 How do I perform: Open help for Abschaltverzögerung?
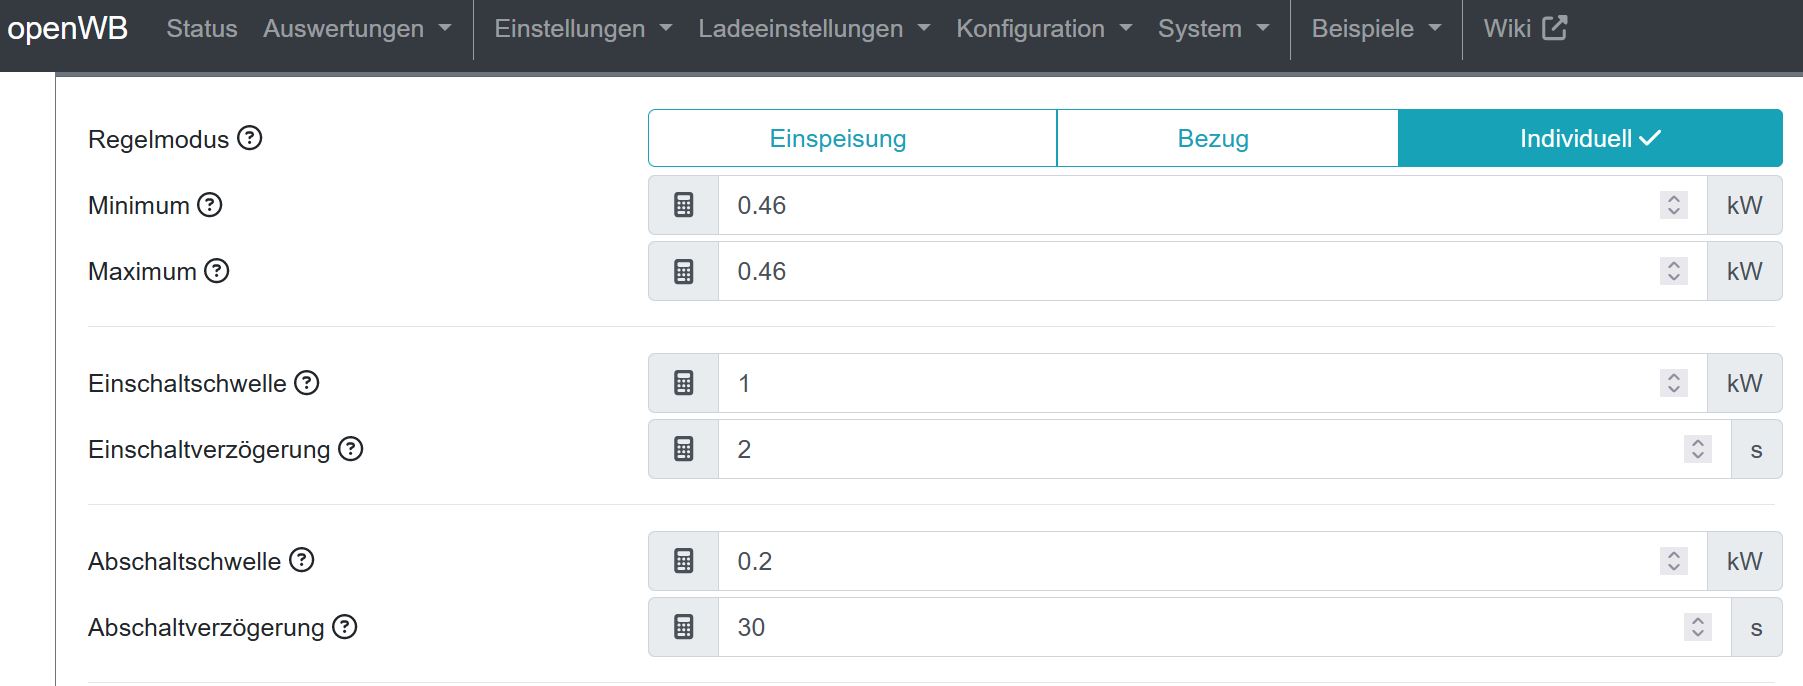tap(345, 627)
